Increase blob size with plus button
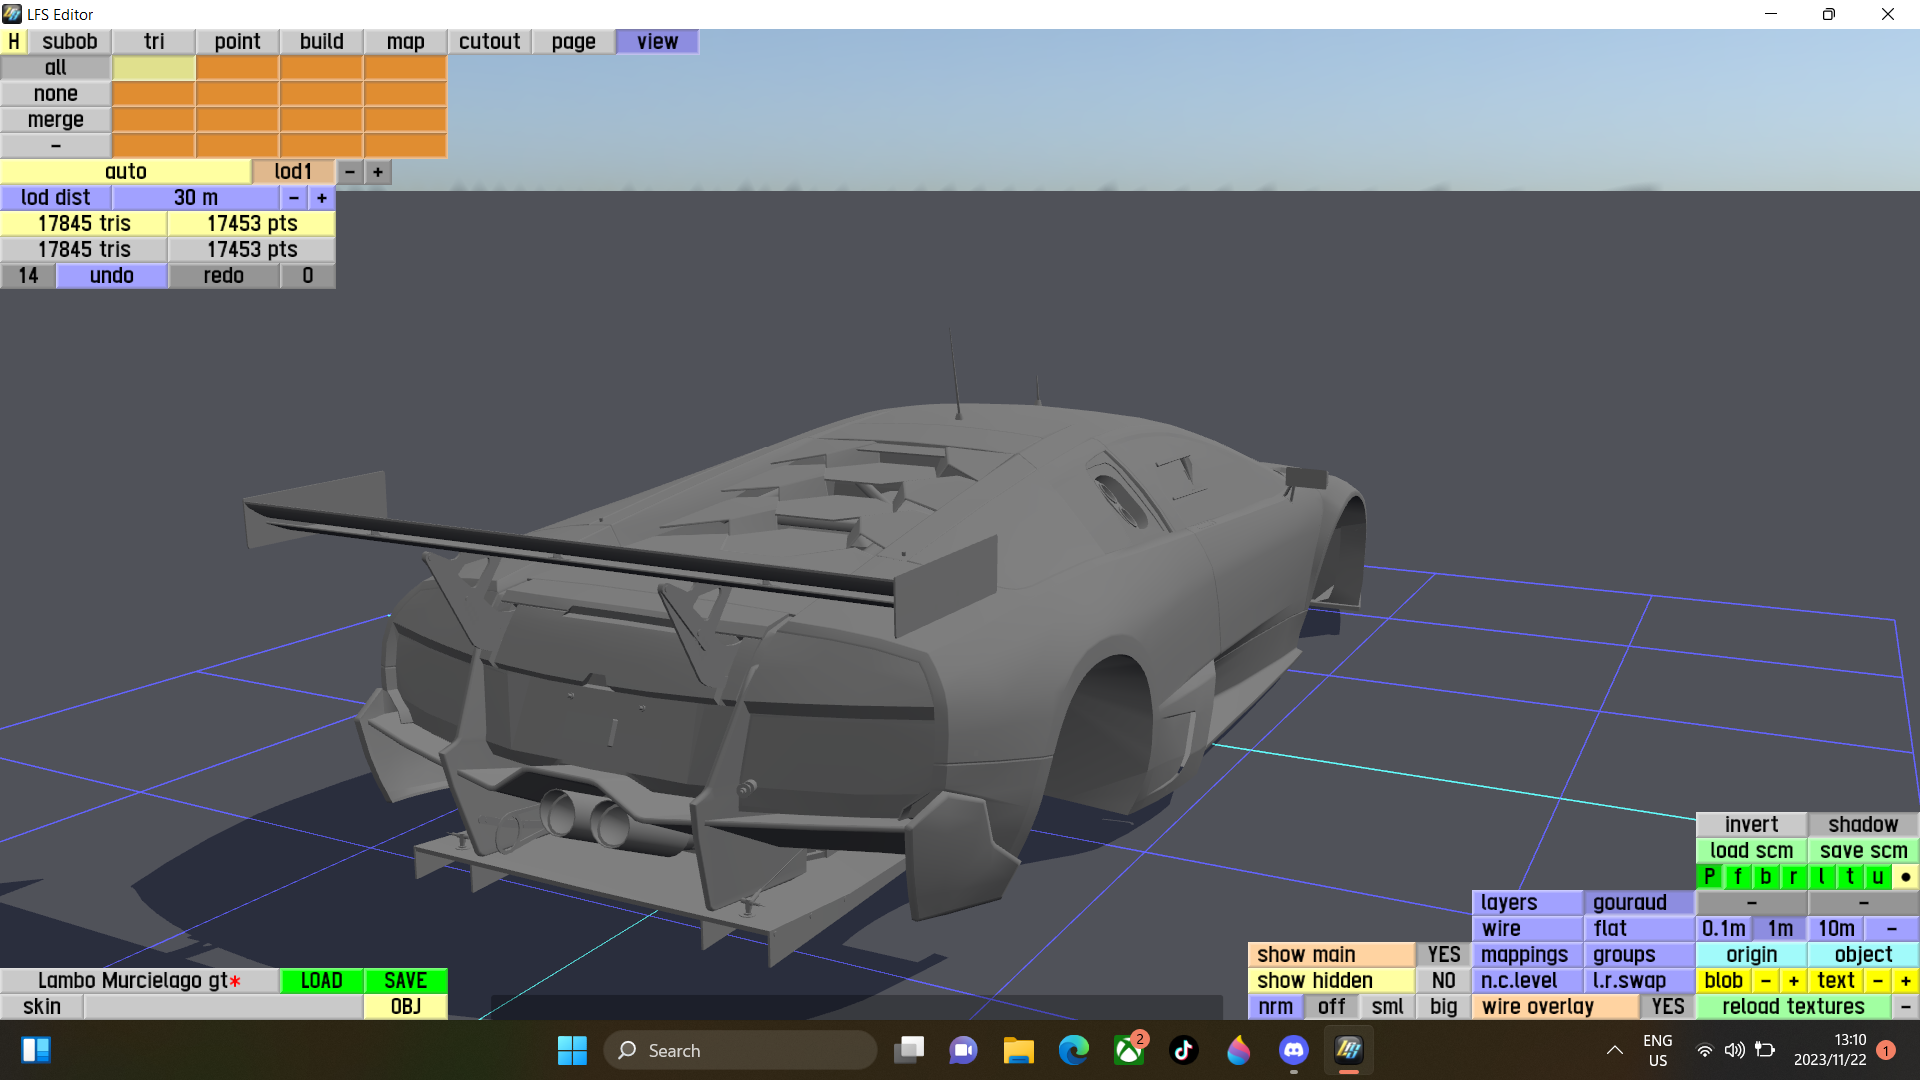Image resolution: width=1920 pixels, height=1080 pixels. coord(1794,981)
